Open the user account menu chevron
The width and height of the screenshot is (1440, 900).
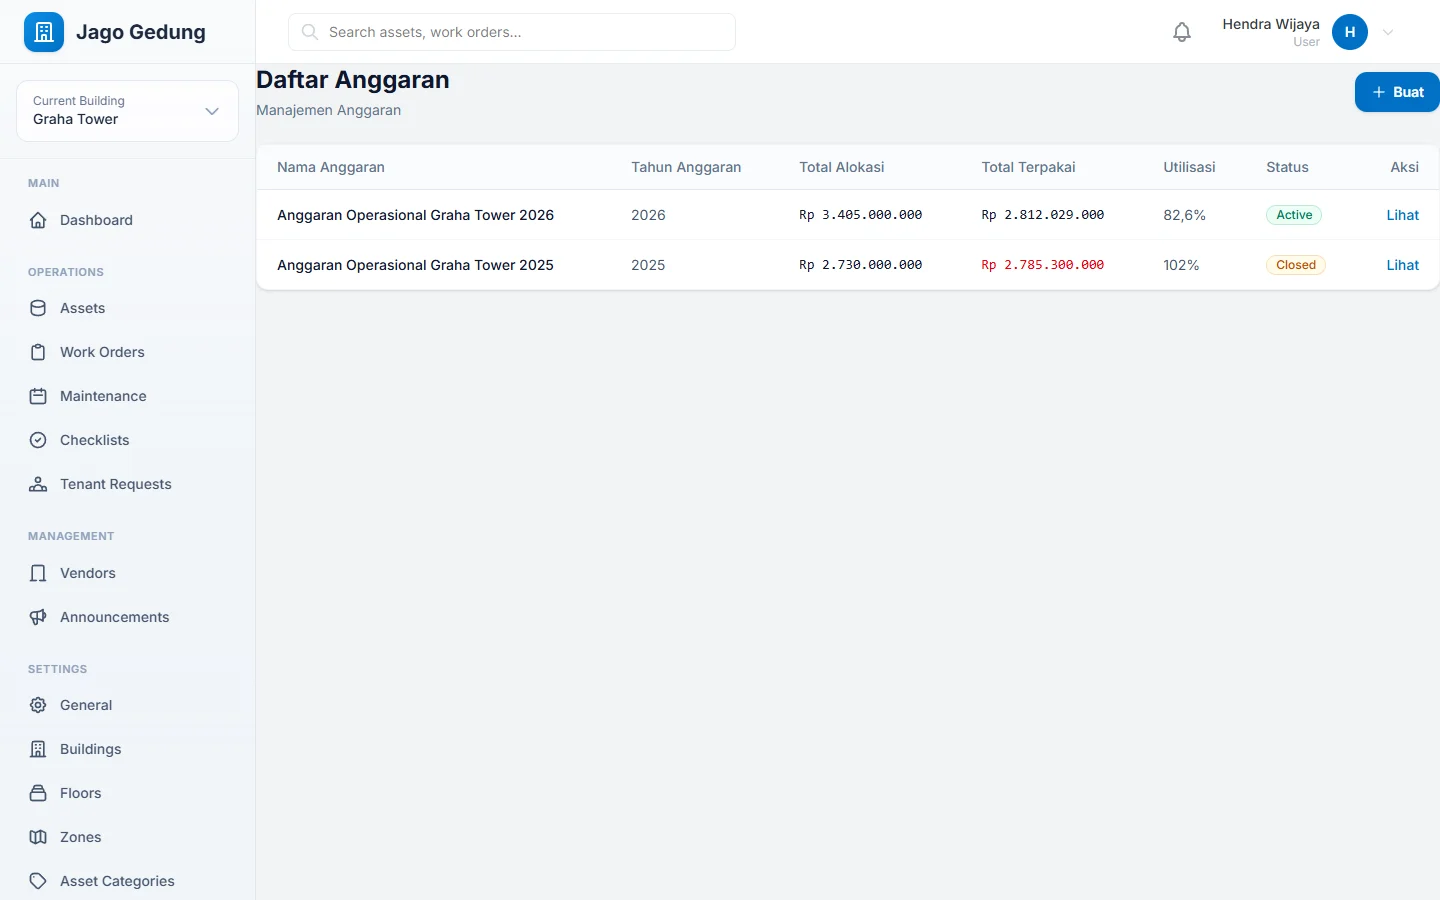tap(1388, 32)
